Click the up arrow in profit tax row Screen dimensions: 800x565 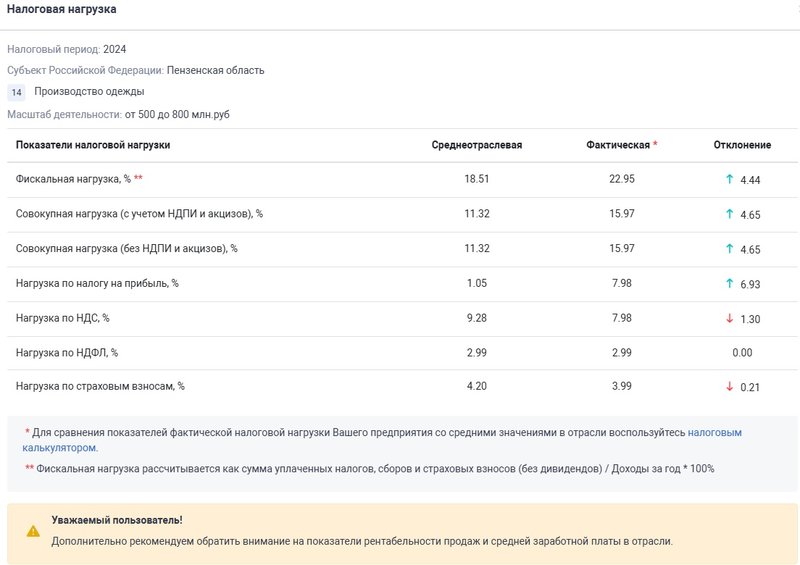[729, 284]
